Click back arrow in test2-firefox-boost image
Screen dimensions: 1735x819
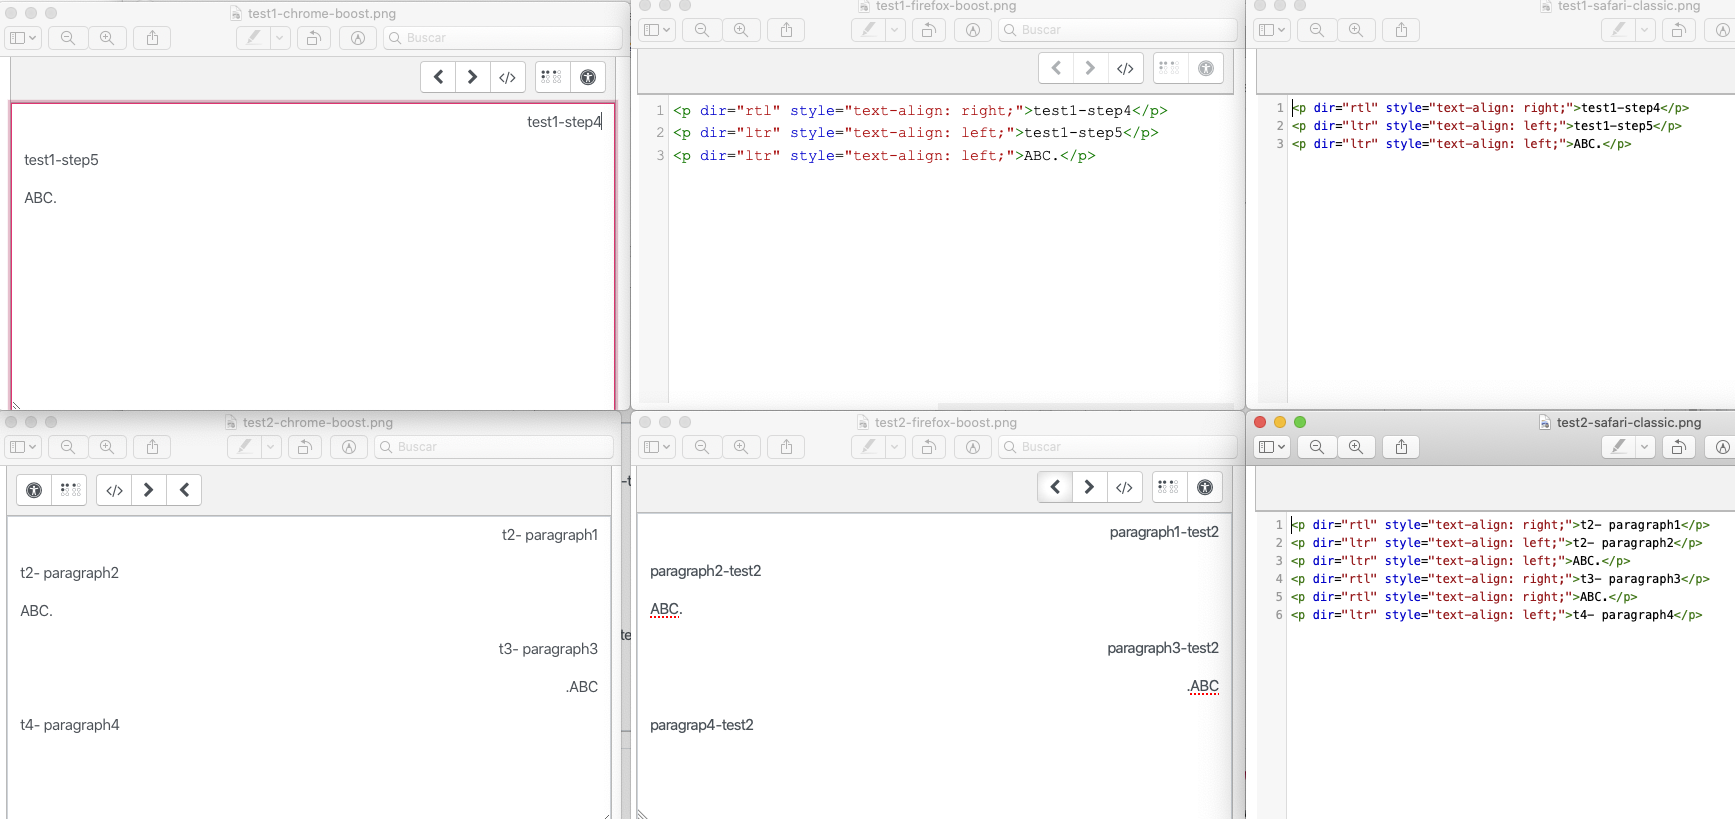[x=1055, y=487]
